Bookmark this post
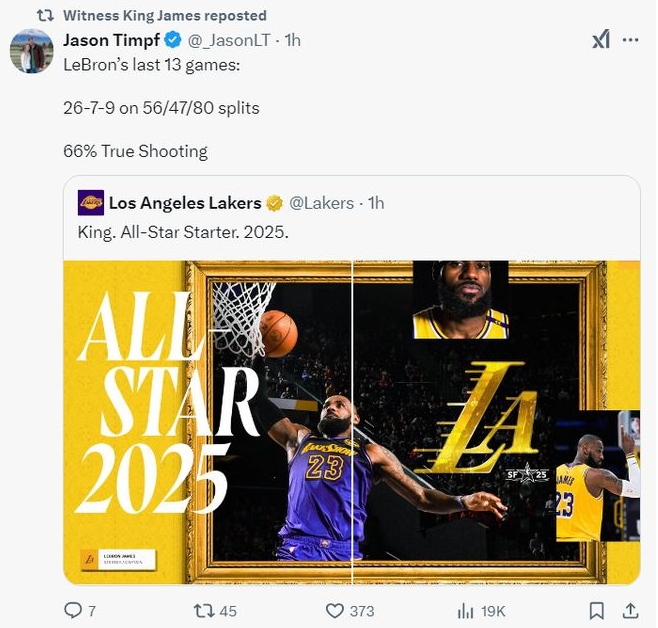This screenshot has height=628, width=658. pyautogui.click(x=596, y=610)
